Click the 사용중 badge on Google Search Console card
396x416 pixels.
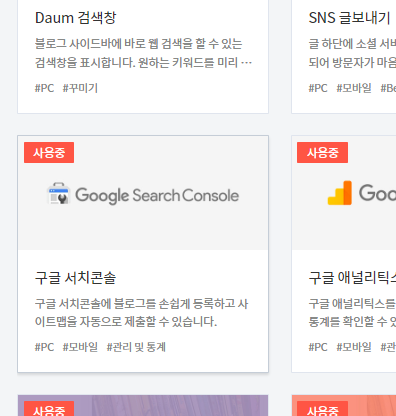point(49,153)
